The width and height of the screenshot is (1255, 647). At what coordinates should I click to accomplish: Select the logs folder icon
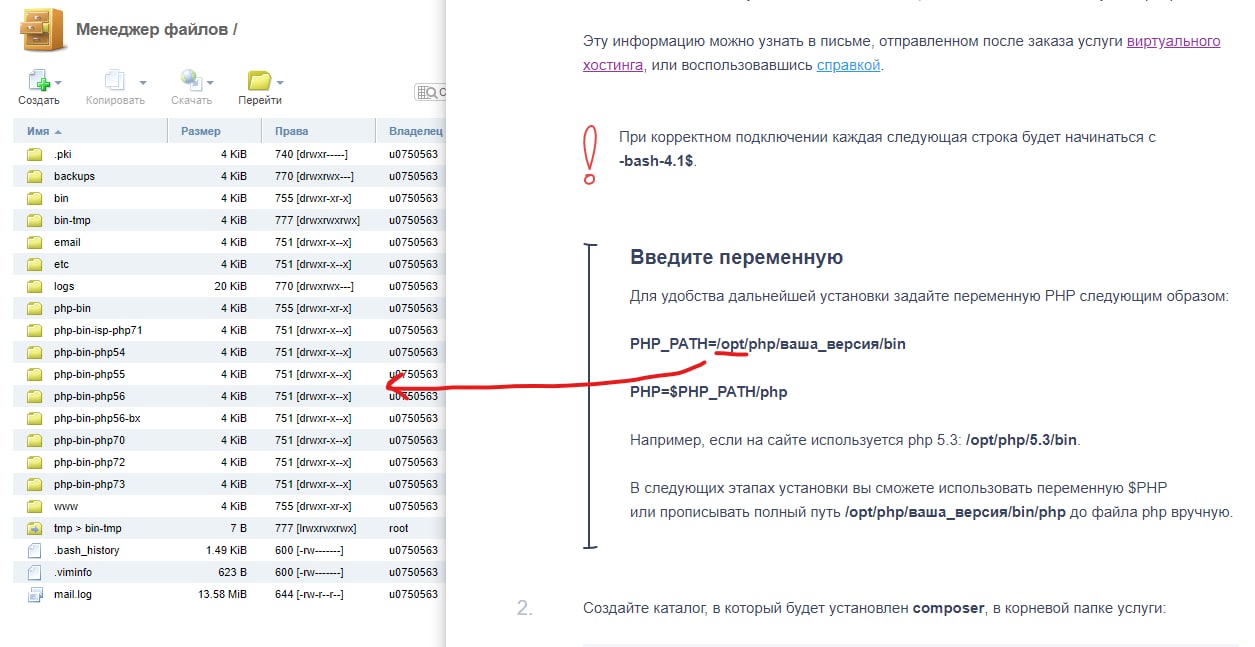pyautogui.click(x=35, y=286)
